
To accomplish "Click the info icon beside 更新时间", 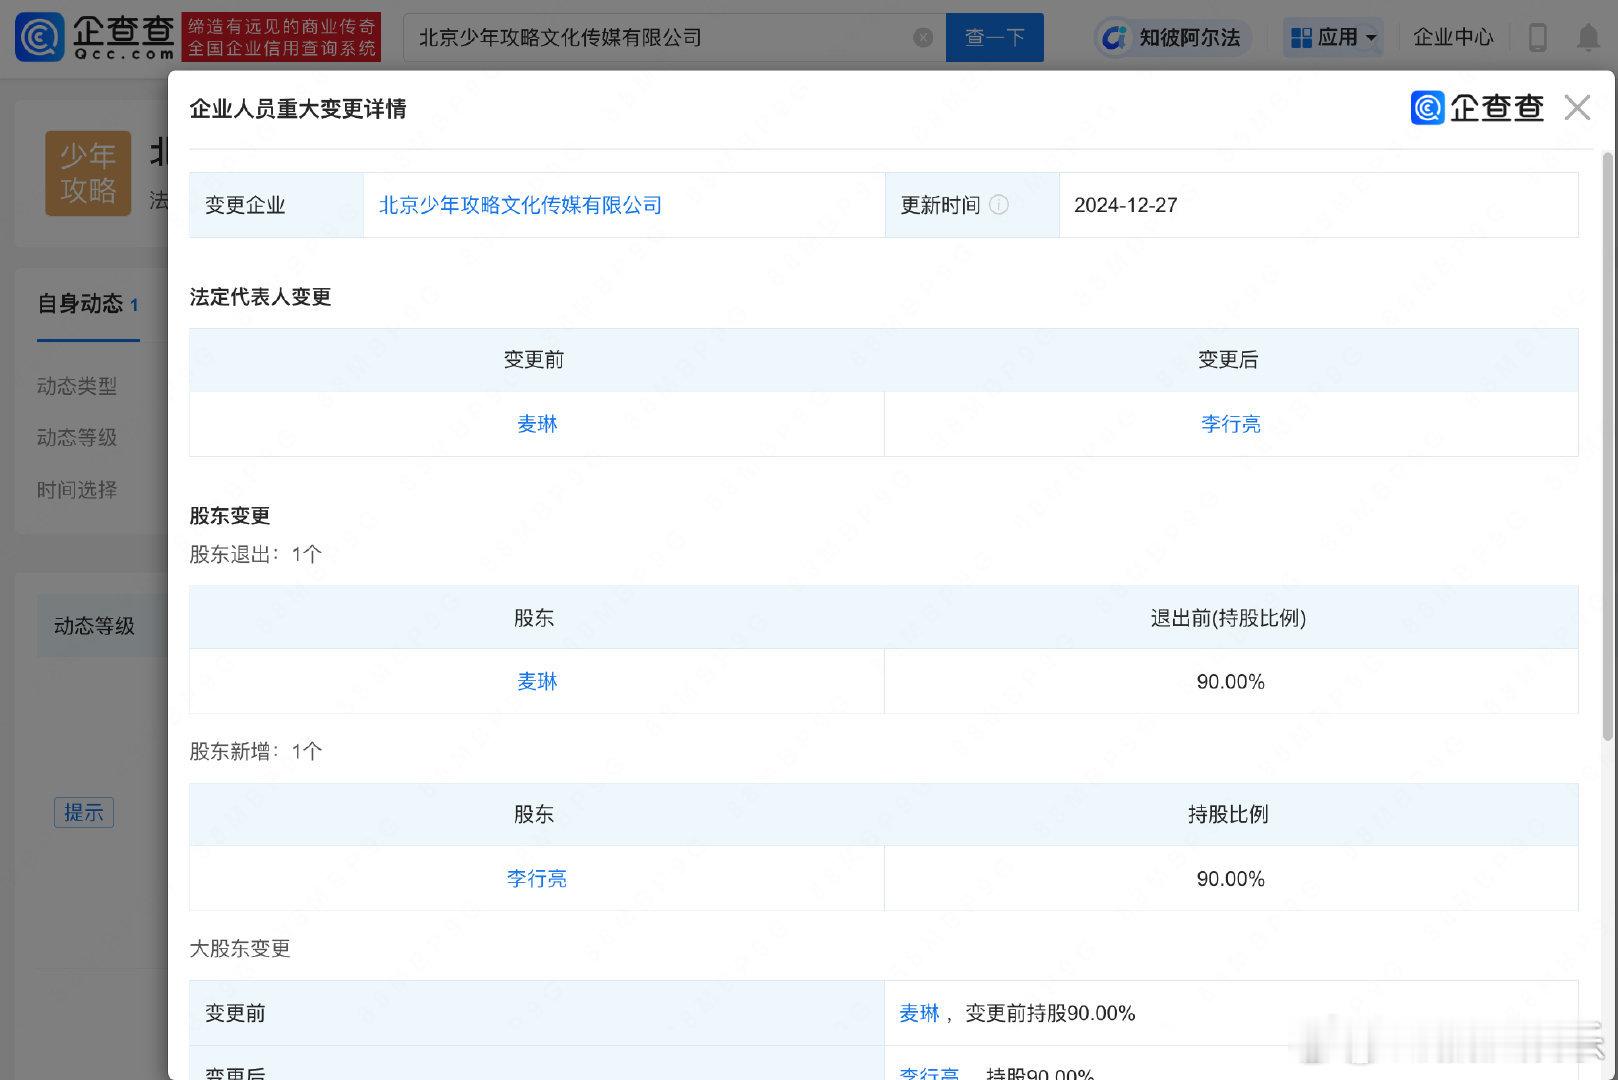I will click(999, 205).
